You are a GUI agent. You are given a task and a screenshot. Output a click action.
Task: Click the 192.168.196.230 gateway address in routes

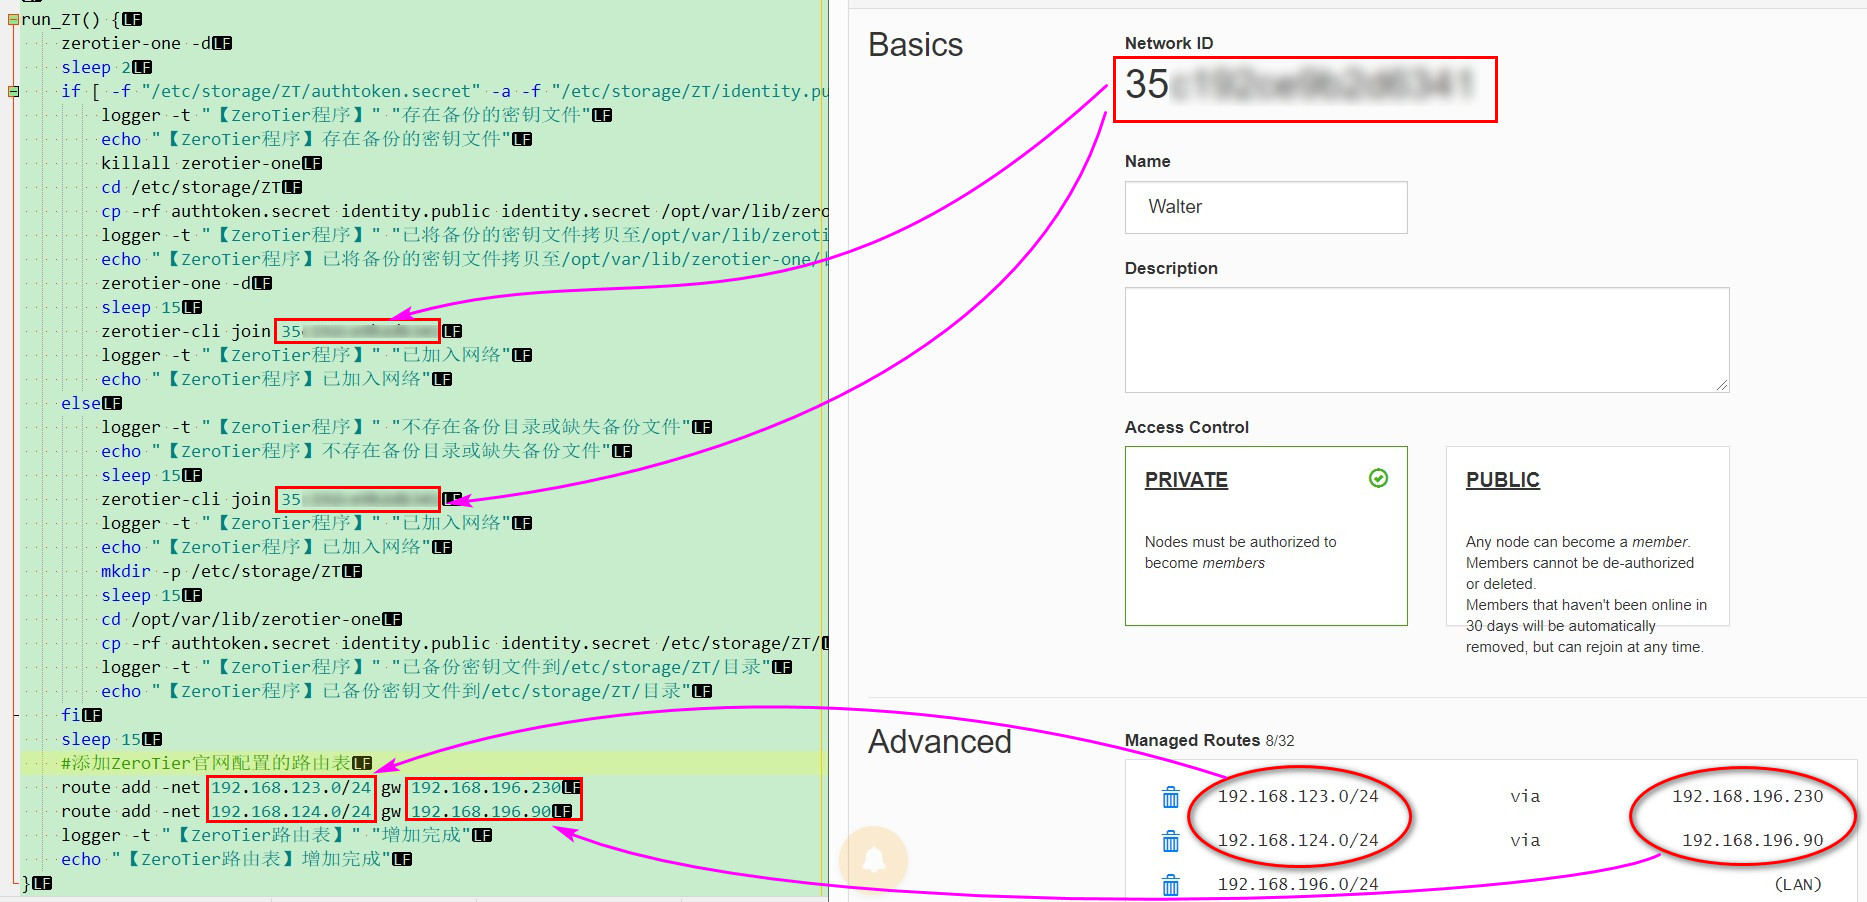coord(1747,796)
